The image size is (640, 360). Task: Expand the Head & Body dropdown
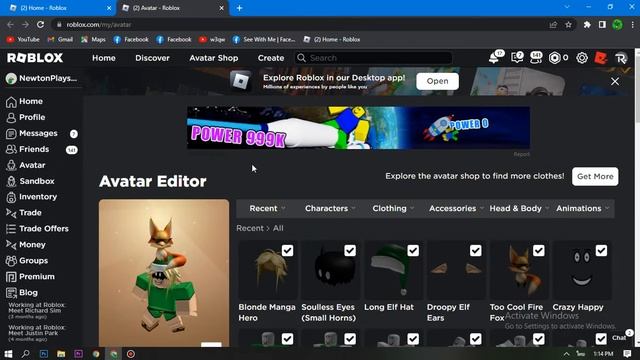[519, 209]
